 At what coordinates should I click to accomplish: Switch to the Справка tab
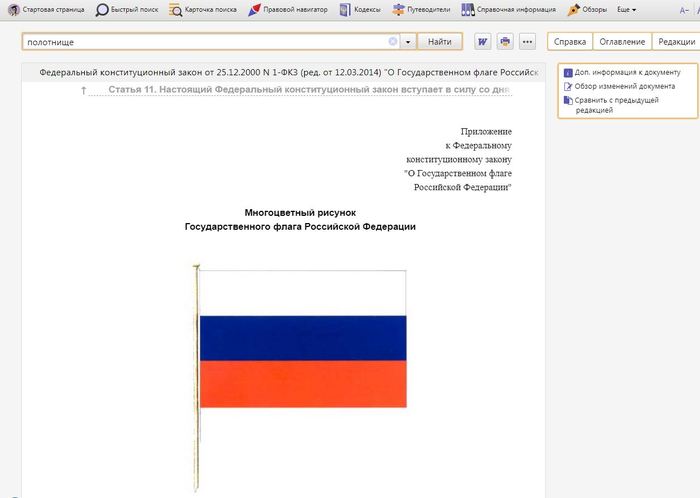coord(570,42)
